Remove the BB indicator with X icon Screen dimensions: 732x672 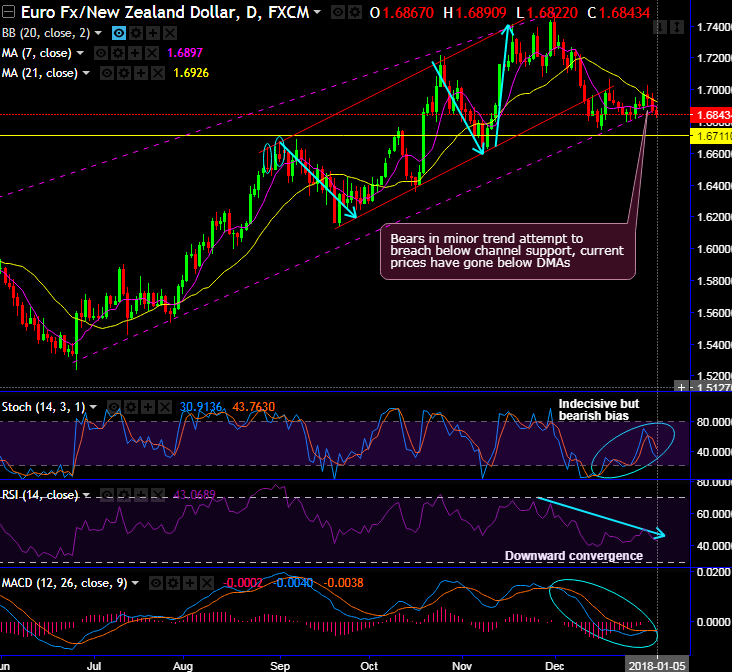pos(170,33)
